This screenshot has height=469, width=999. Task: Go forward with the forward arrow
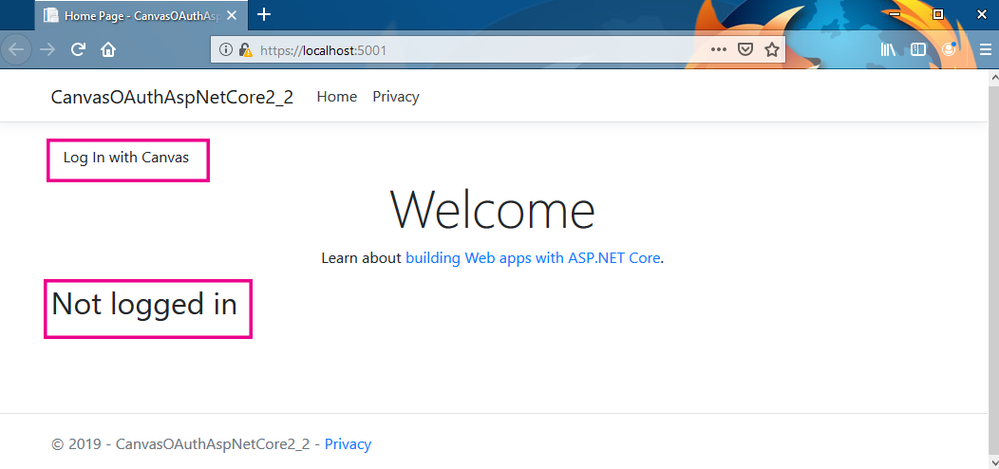pos(48,50)
